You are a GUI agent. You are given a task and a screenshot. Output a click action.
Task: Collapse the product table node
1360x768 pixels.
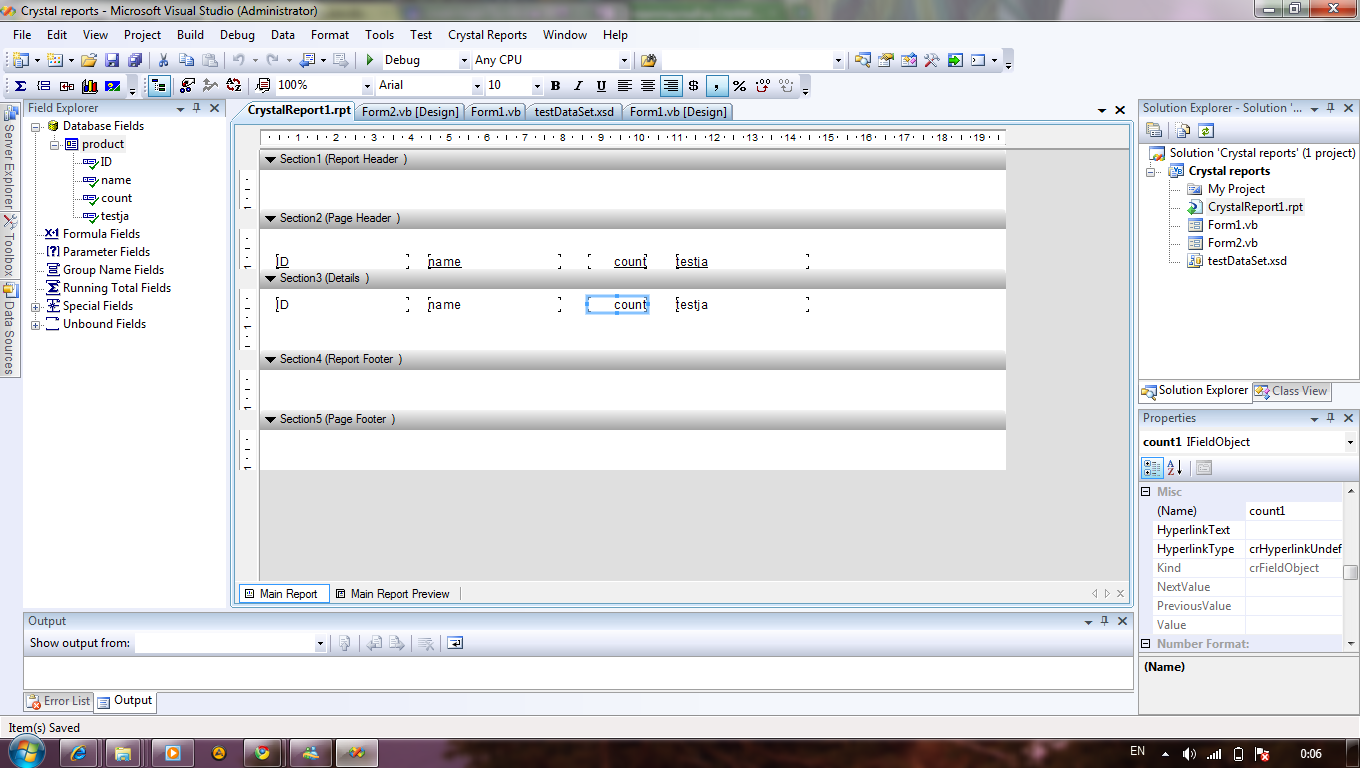click(55, 144)
